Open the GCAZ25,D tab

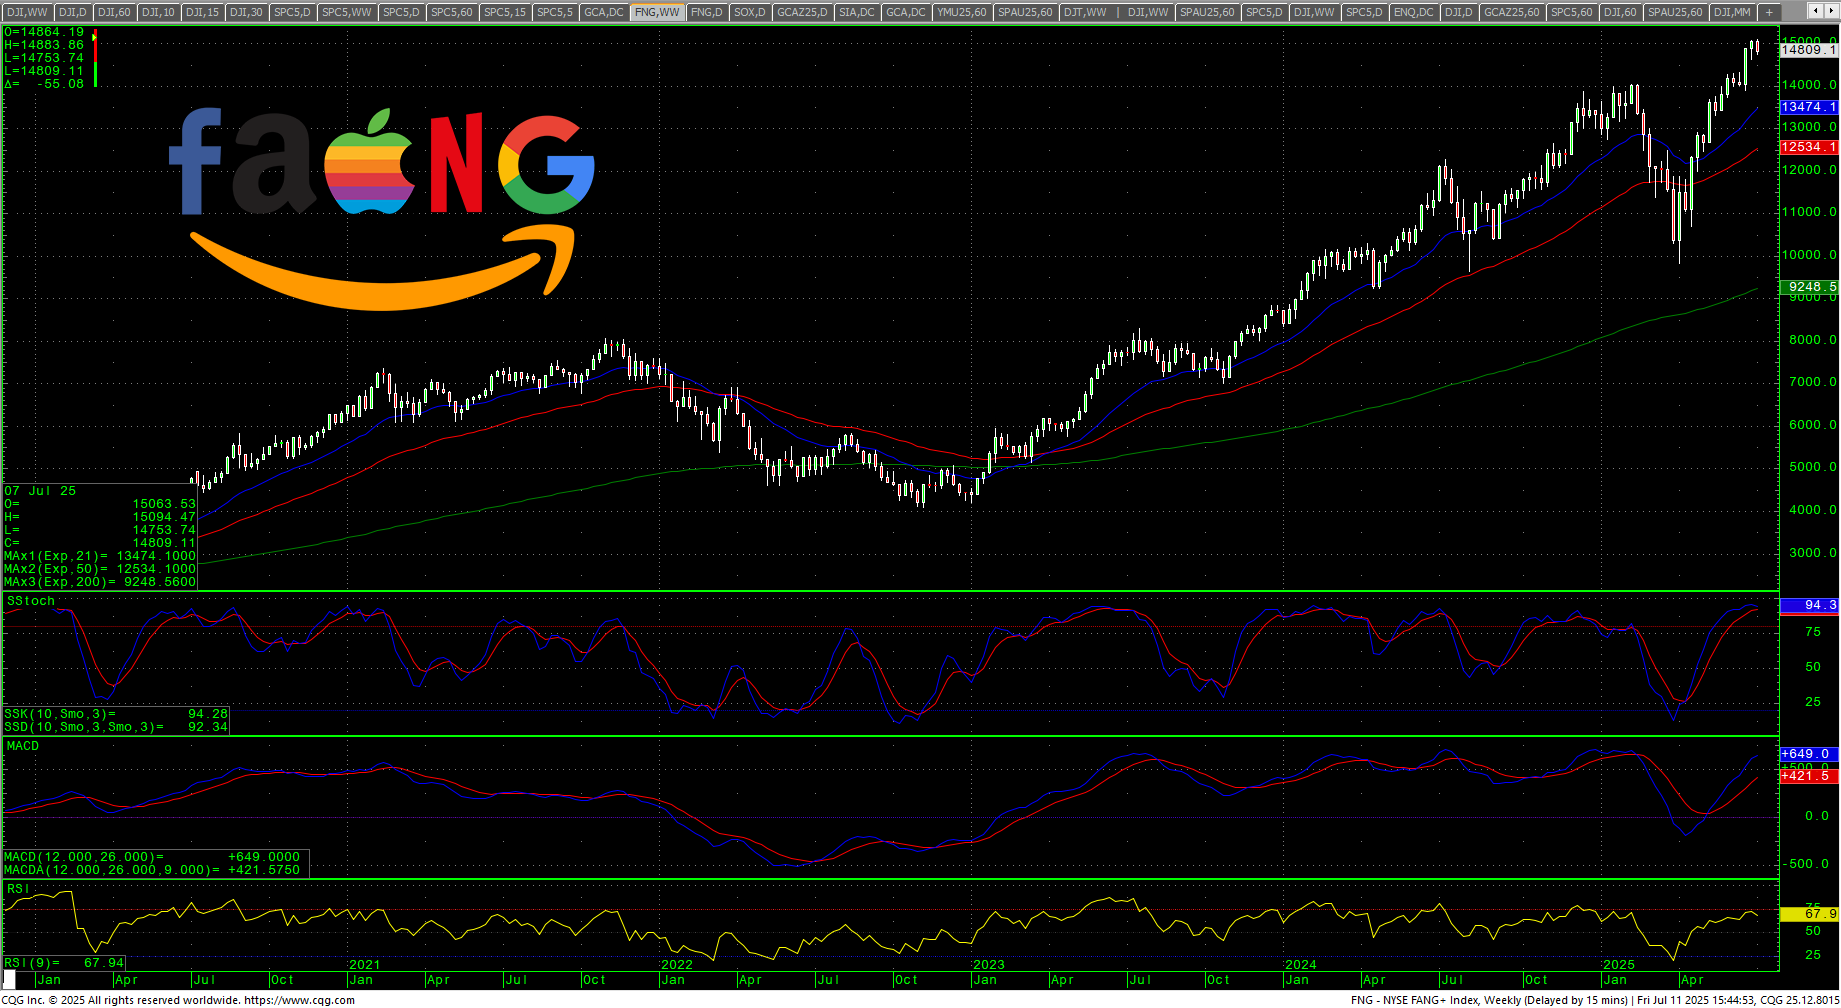pos(802,12)
